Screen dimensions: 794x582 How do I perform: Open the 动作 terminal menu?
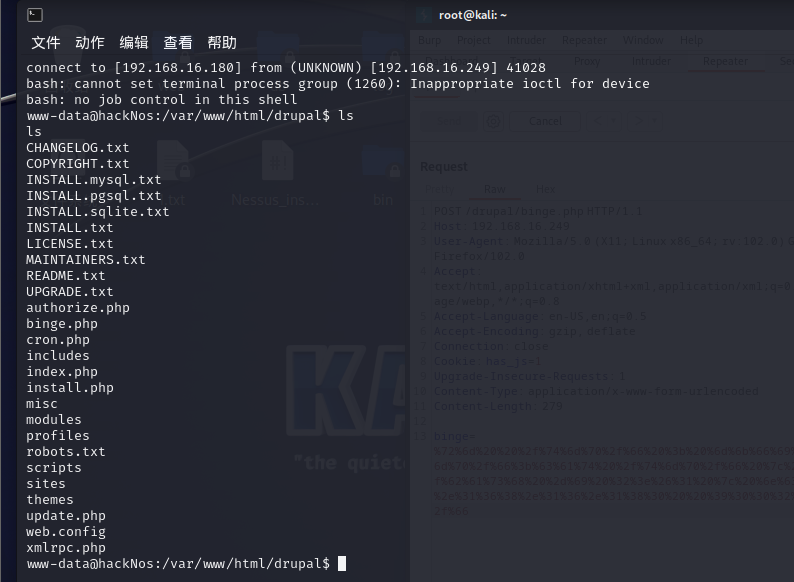coord(90,43)
